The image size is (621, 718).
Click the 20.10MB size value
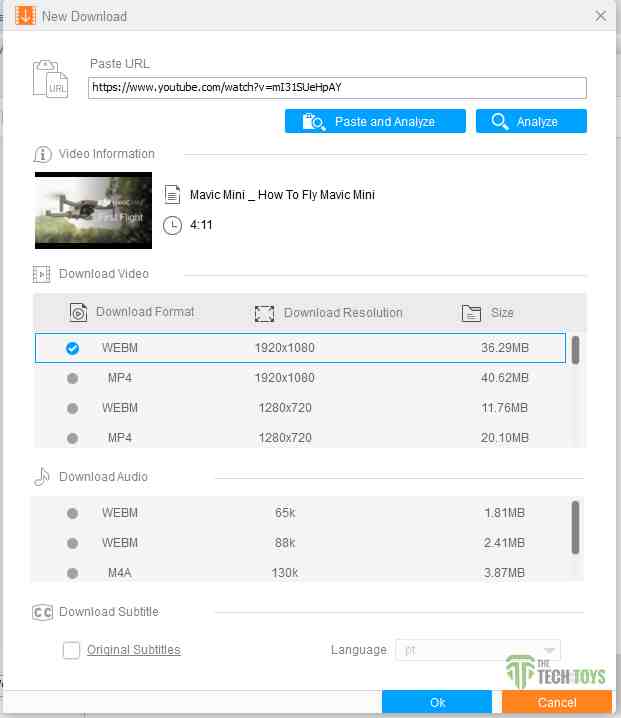505,438
